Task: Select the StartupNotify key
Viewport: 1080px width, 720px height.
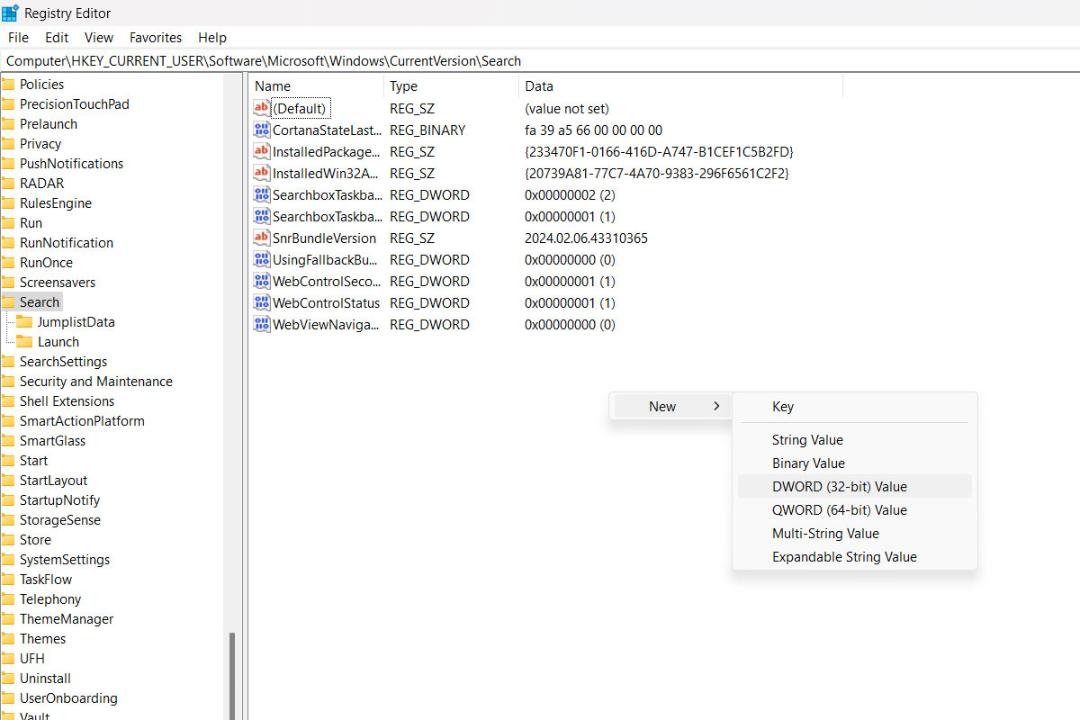Action: coord(60,500)
